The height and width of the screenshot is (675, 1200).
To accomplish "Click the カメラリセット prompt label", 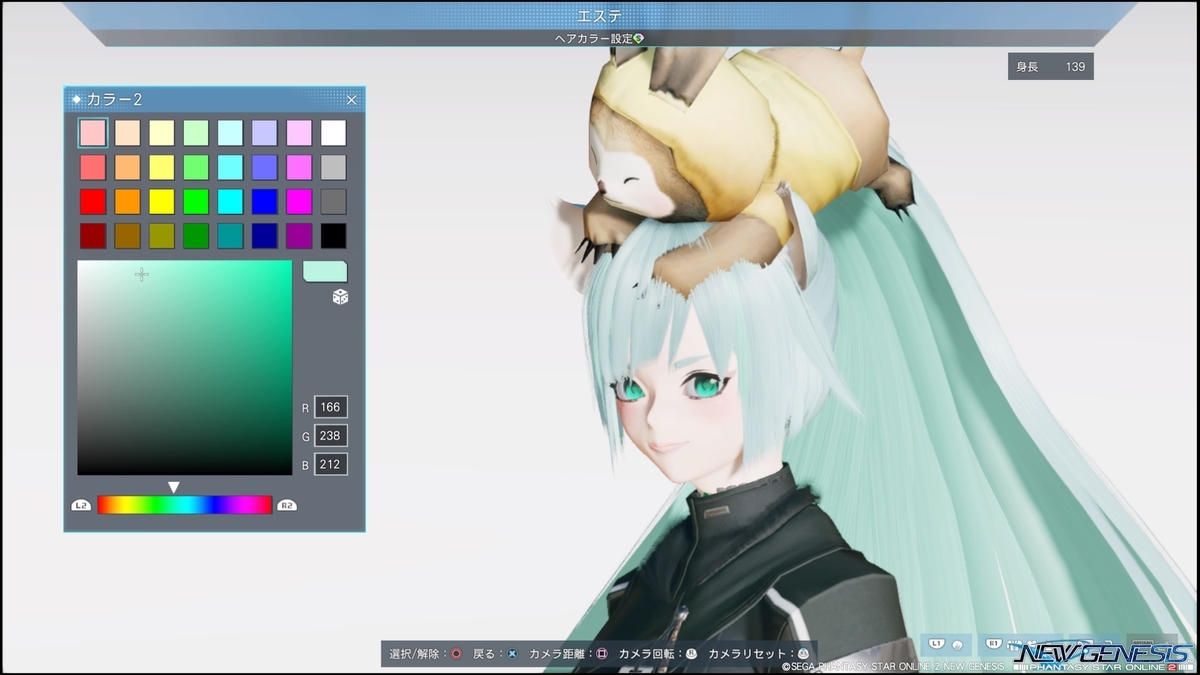I will pyautogui.click(x=747, y=654).
